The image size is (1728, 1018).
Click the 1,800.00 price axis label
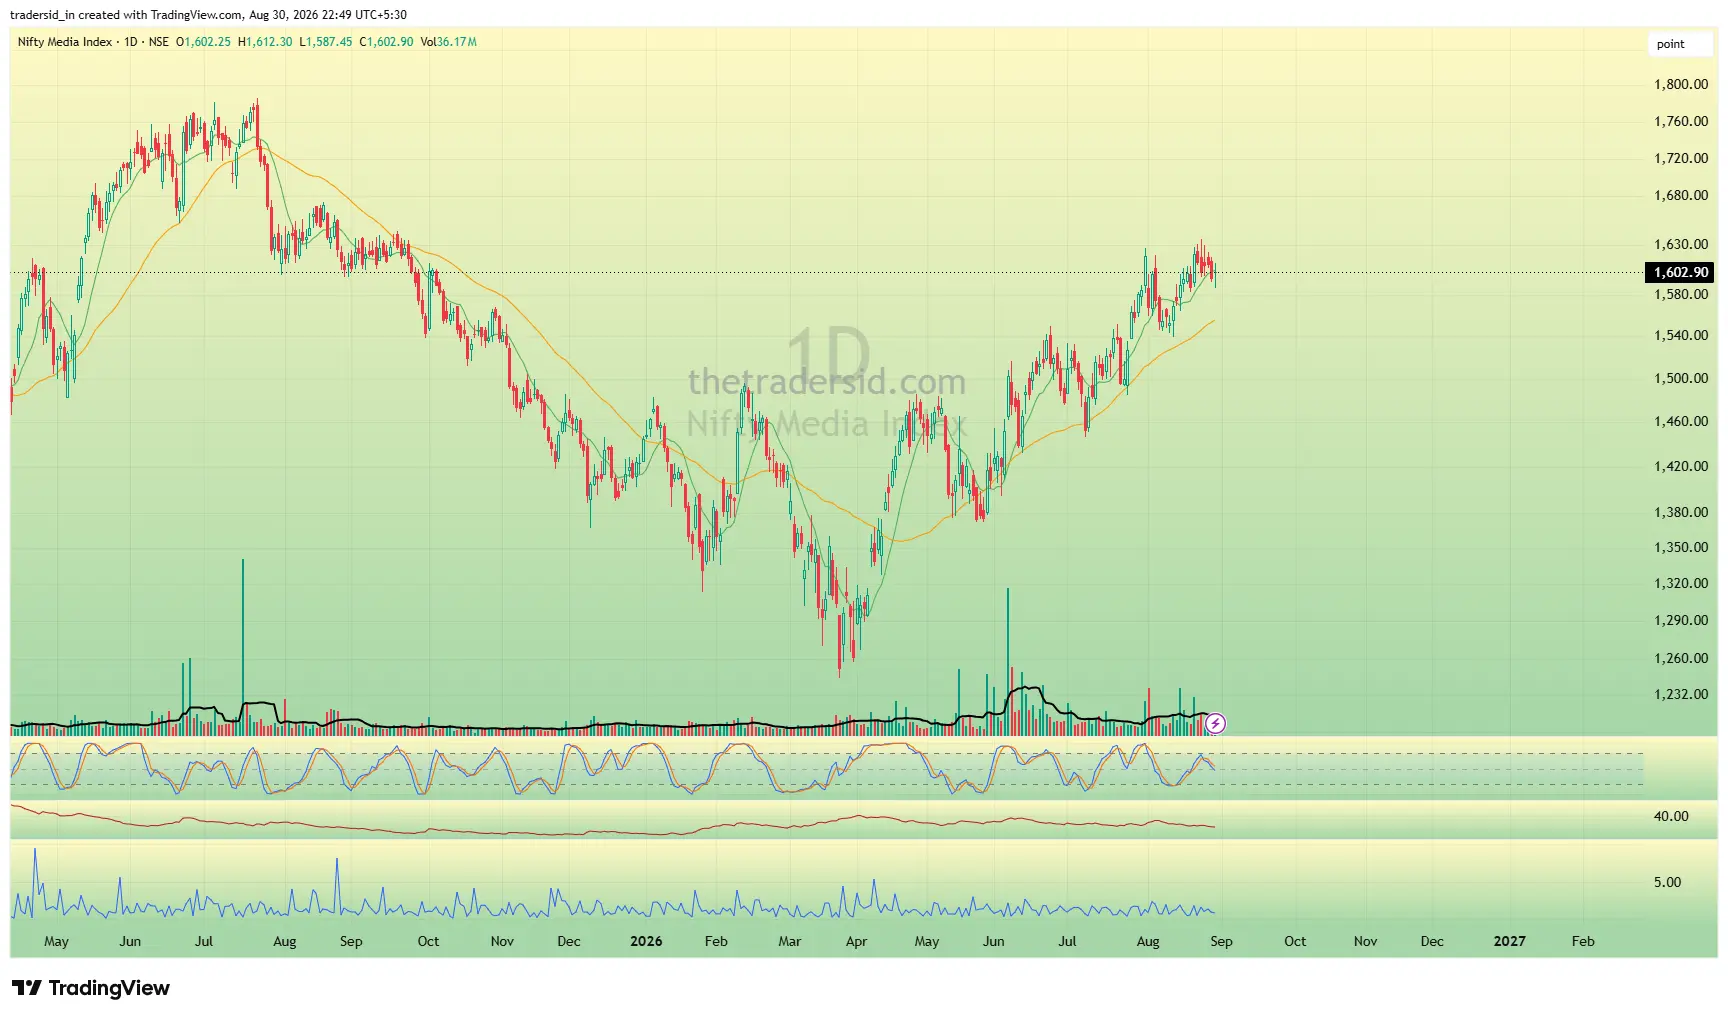pyautogui.click(x=1681, y=84)
